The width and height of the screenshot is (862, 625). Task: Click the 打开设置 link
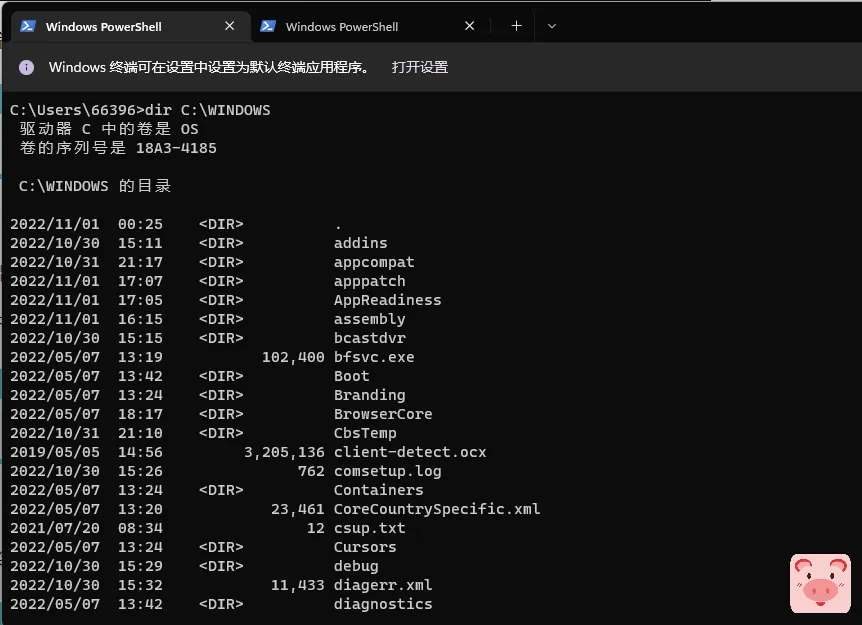pyautogui.click(x=420, y=67)
